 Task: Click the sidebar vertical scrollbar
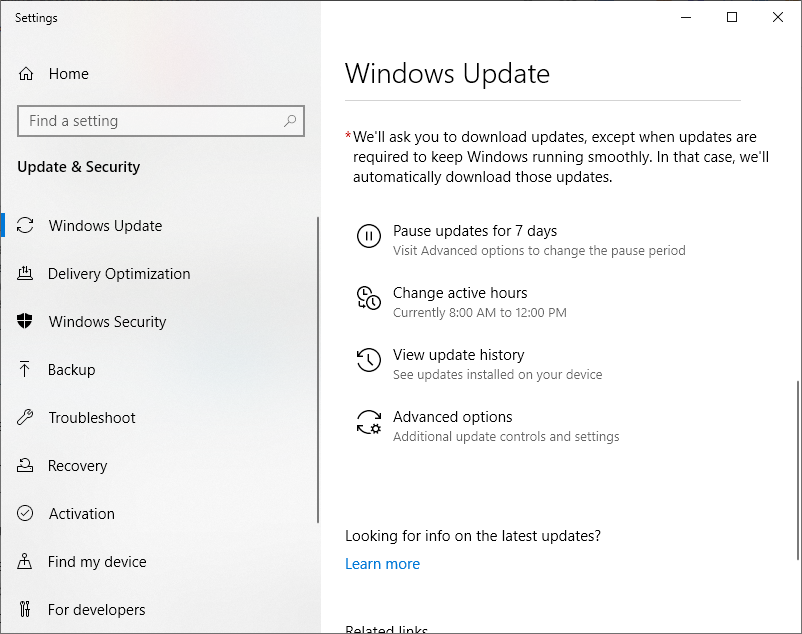point(318,370)
